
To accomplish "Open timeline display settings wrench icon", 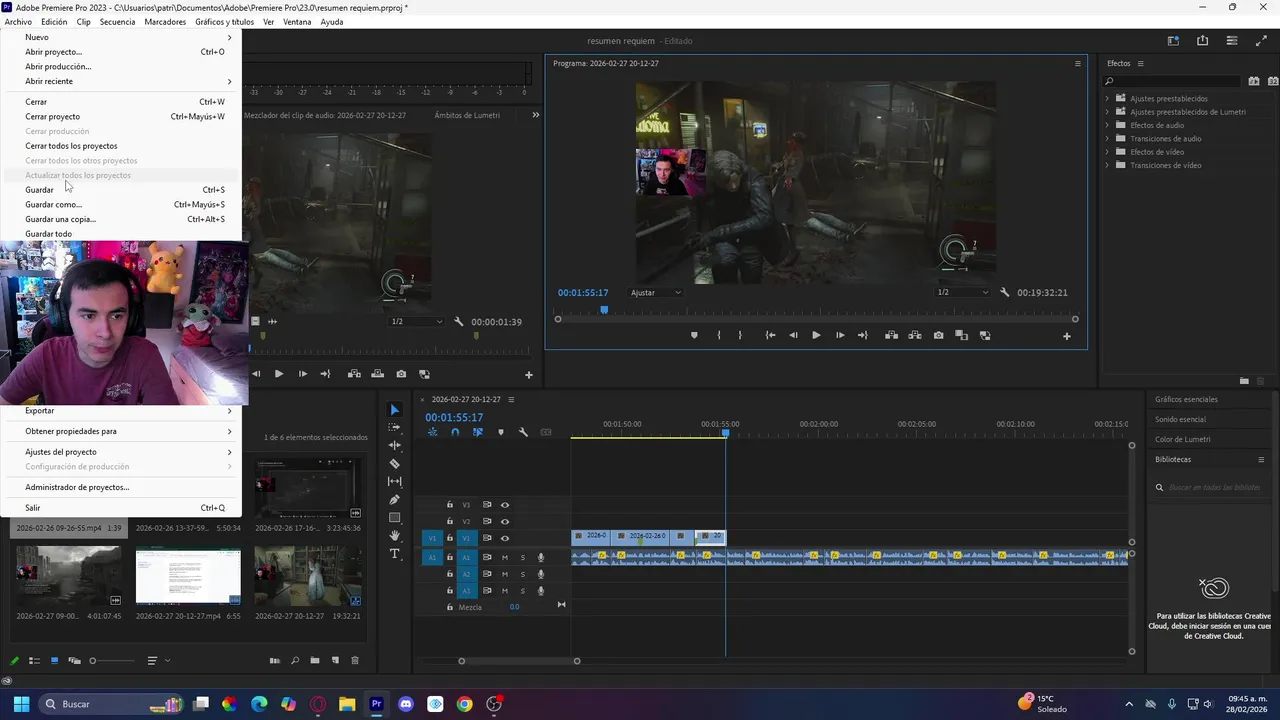I will point(523,432).
